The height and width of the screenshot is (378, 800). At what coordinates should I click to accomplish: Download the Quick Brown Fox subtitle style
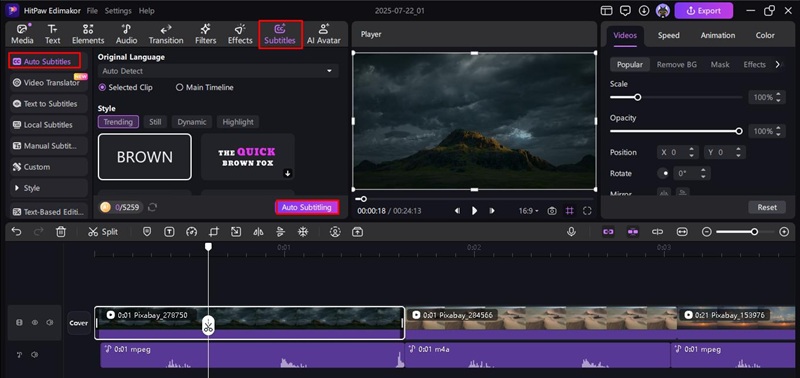tap(288, 173)
